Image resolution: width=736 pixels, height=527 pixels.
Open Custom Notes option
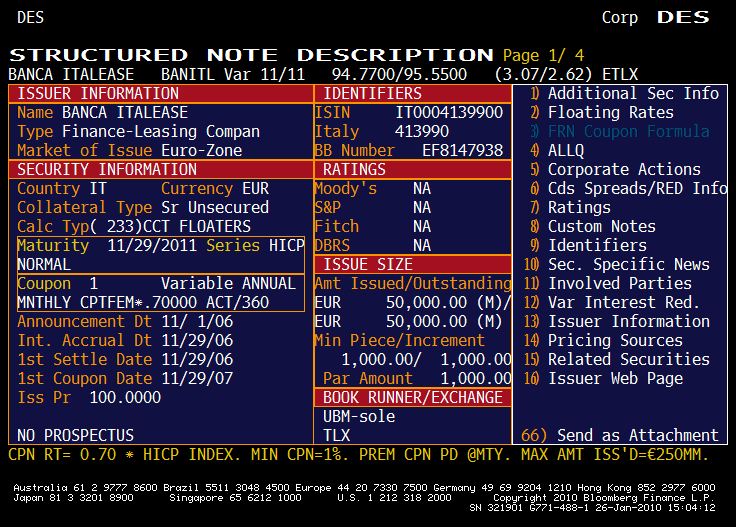(601, 226)
